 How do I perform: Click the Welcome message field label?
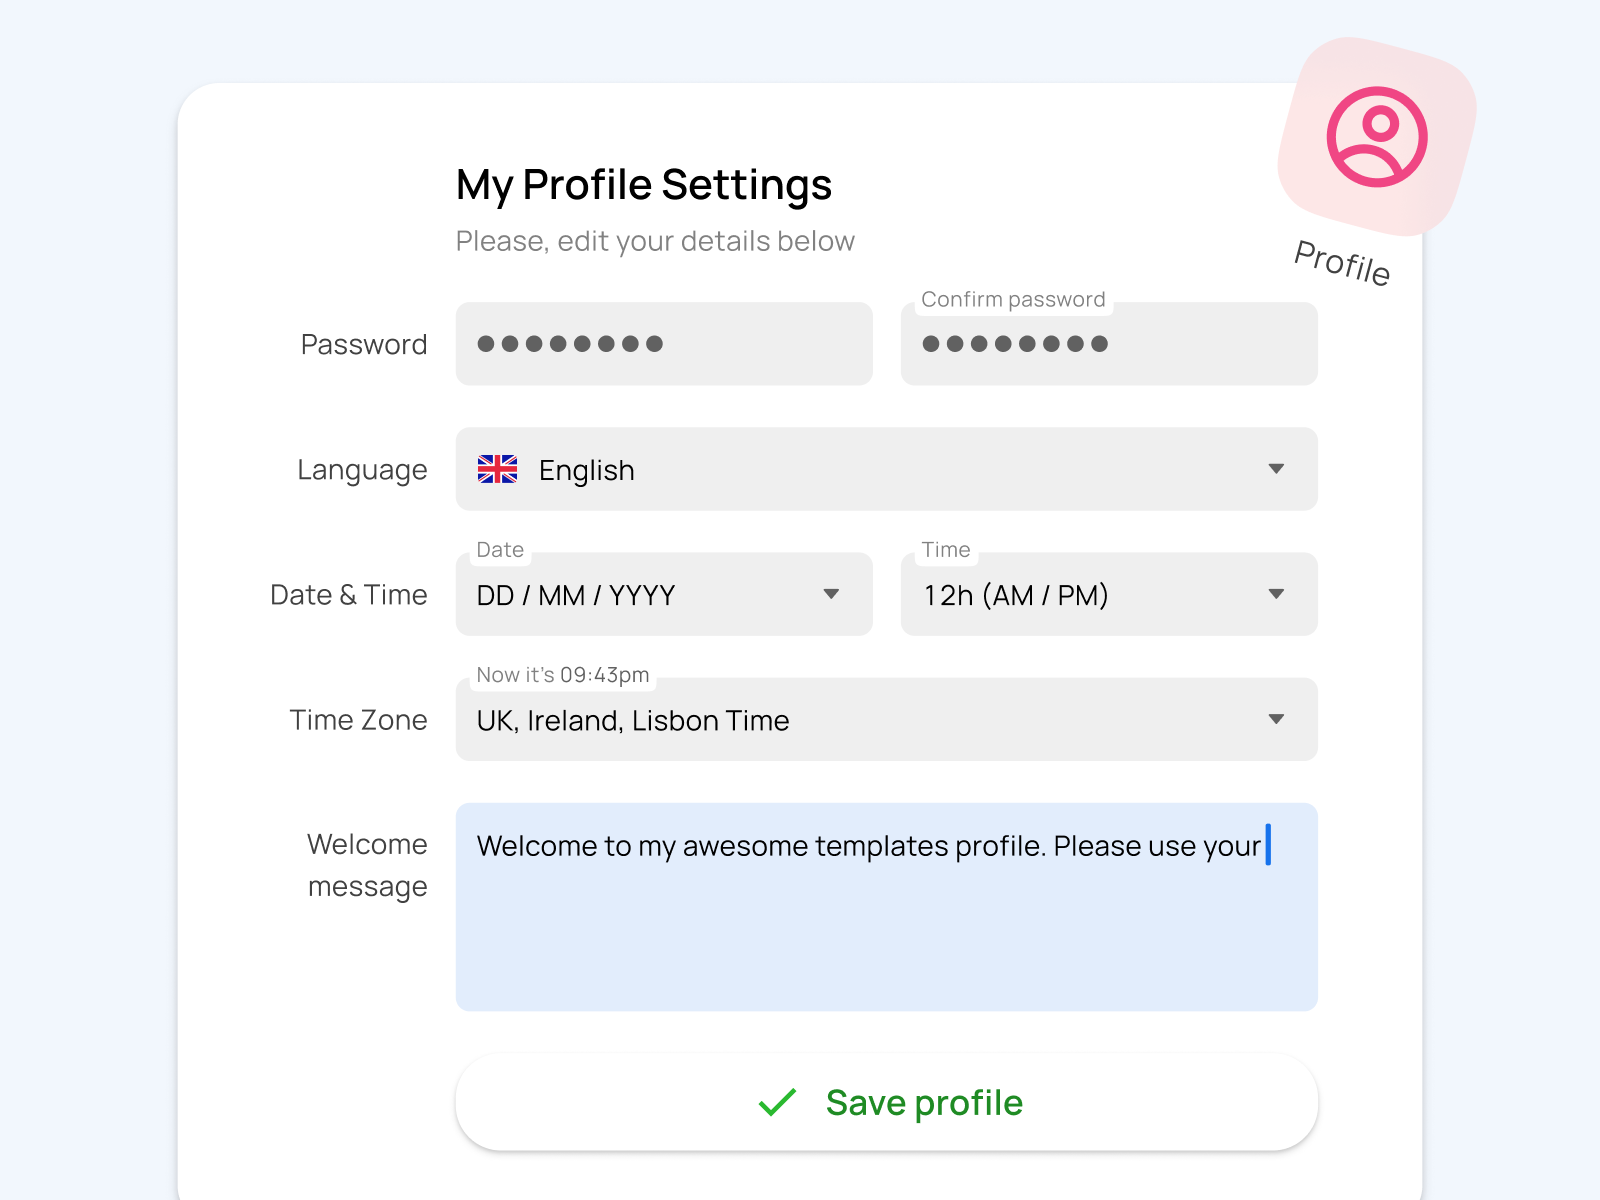click(367, 865)
